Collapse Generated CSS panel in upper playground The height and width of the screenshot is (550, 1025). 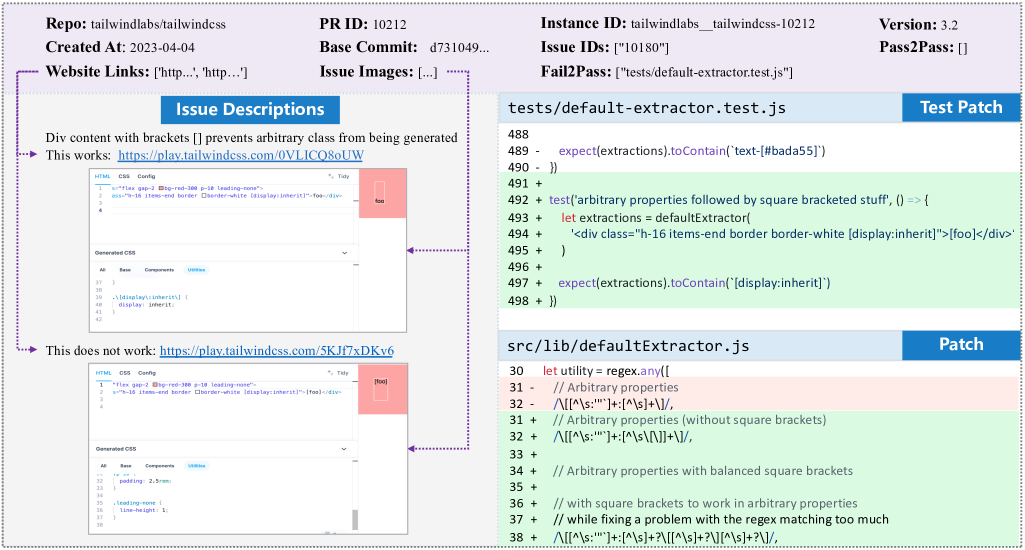(344, 253)
